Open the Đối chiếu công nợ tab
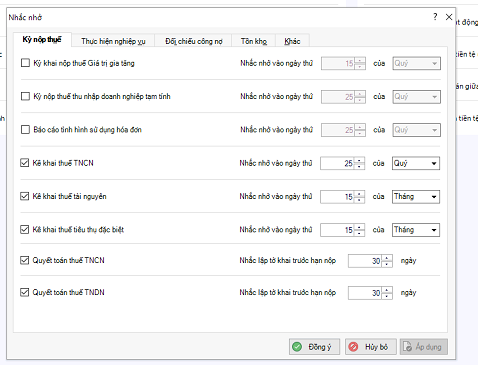This screenshot has height=365, width=478. click(x=194, y=41)
